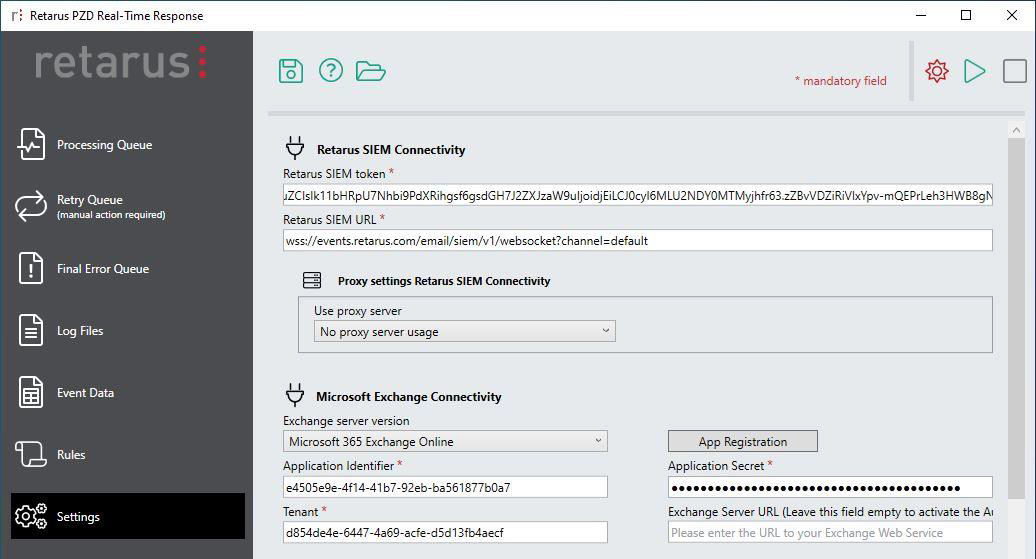This screenshot has width=1036, height=559.
Task: Show the Log Files page
Action: 80,331
